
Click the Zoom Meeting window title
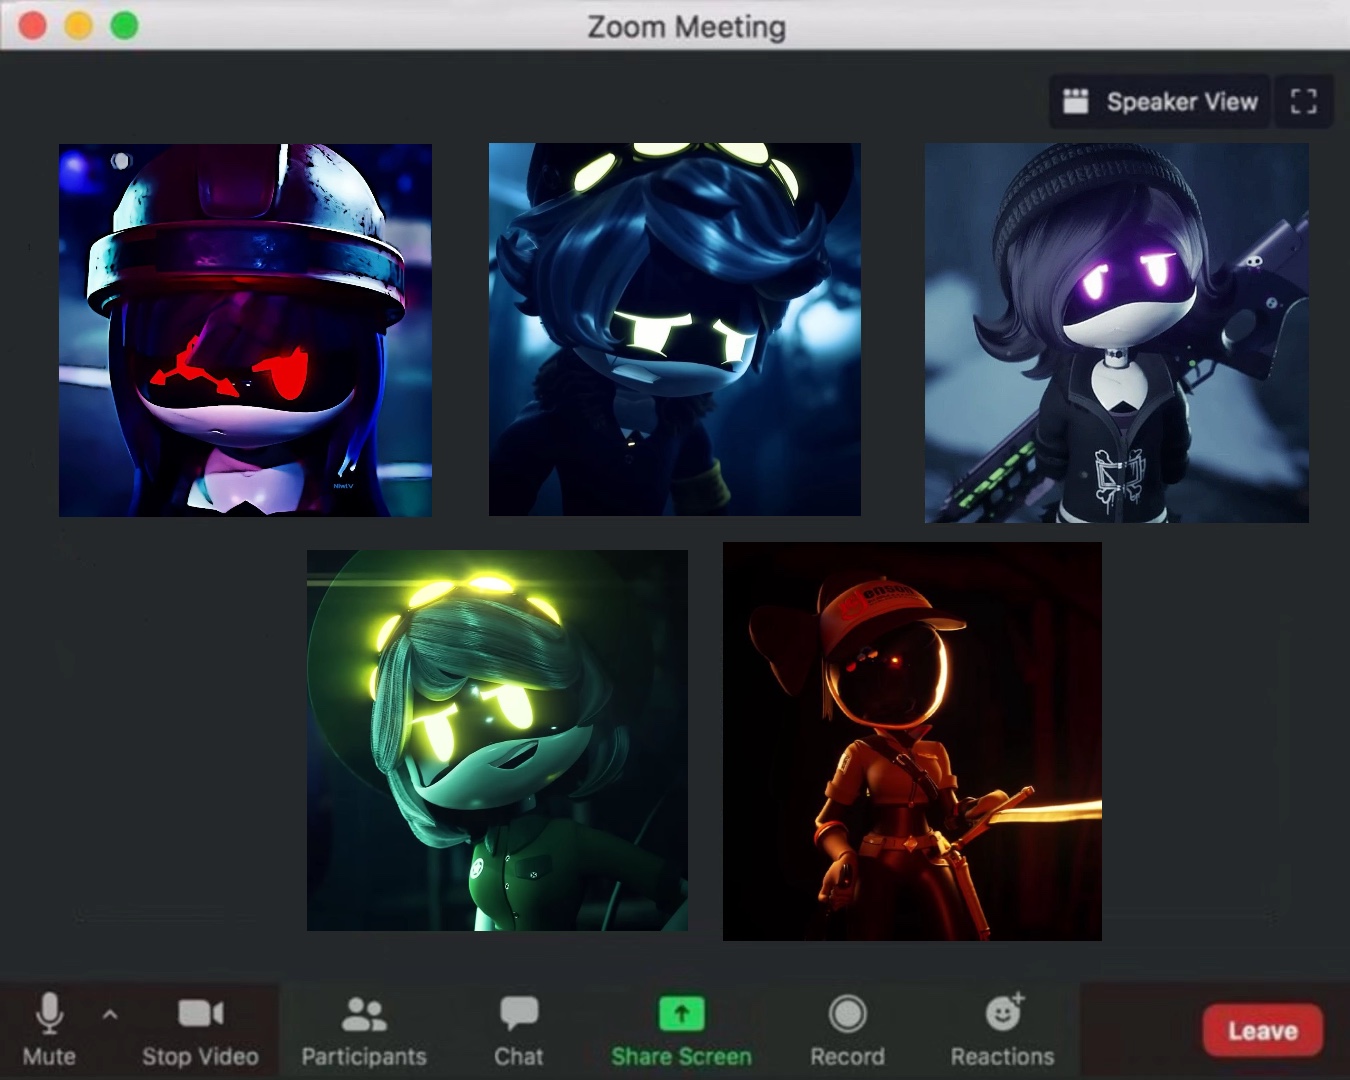pos(686,26)
